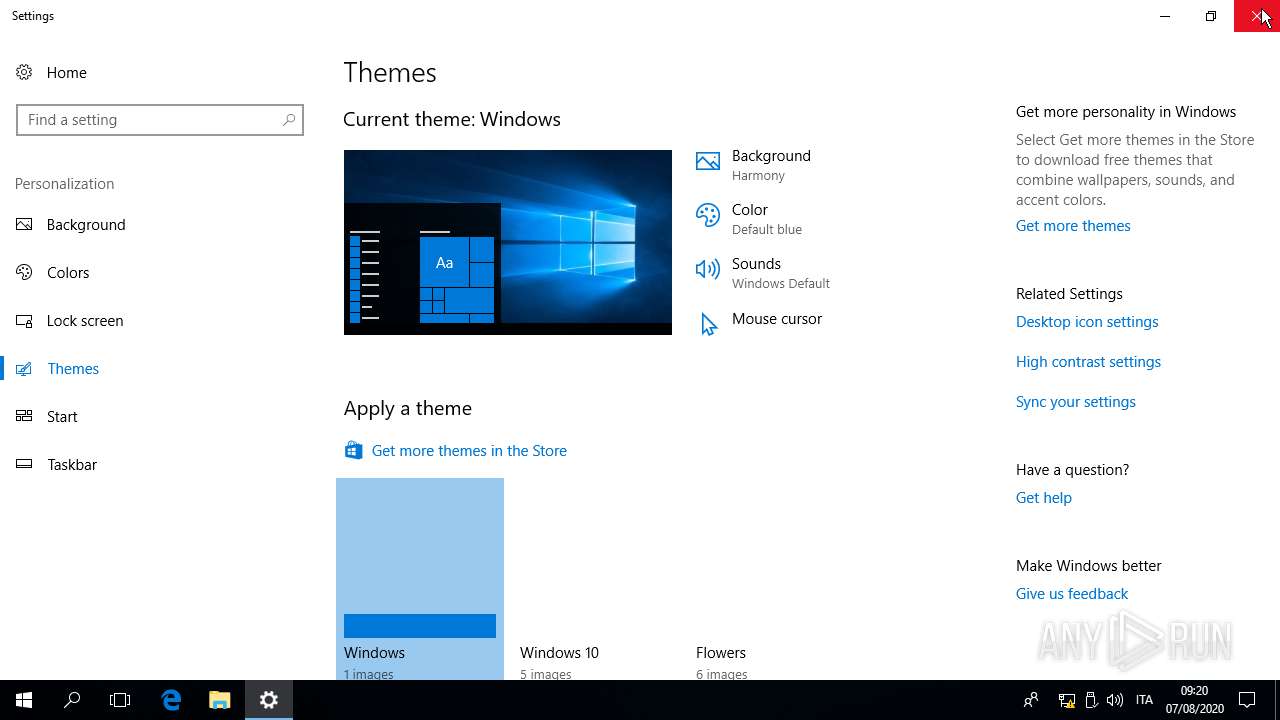Open the Windows Start button
The image size is (1280, 720).
coord(24,700)
